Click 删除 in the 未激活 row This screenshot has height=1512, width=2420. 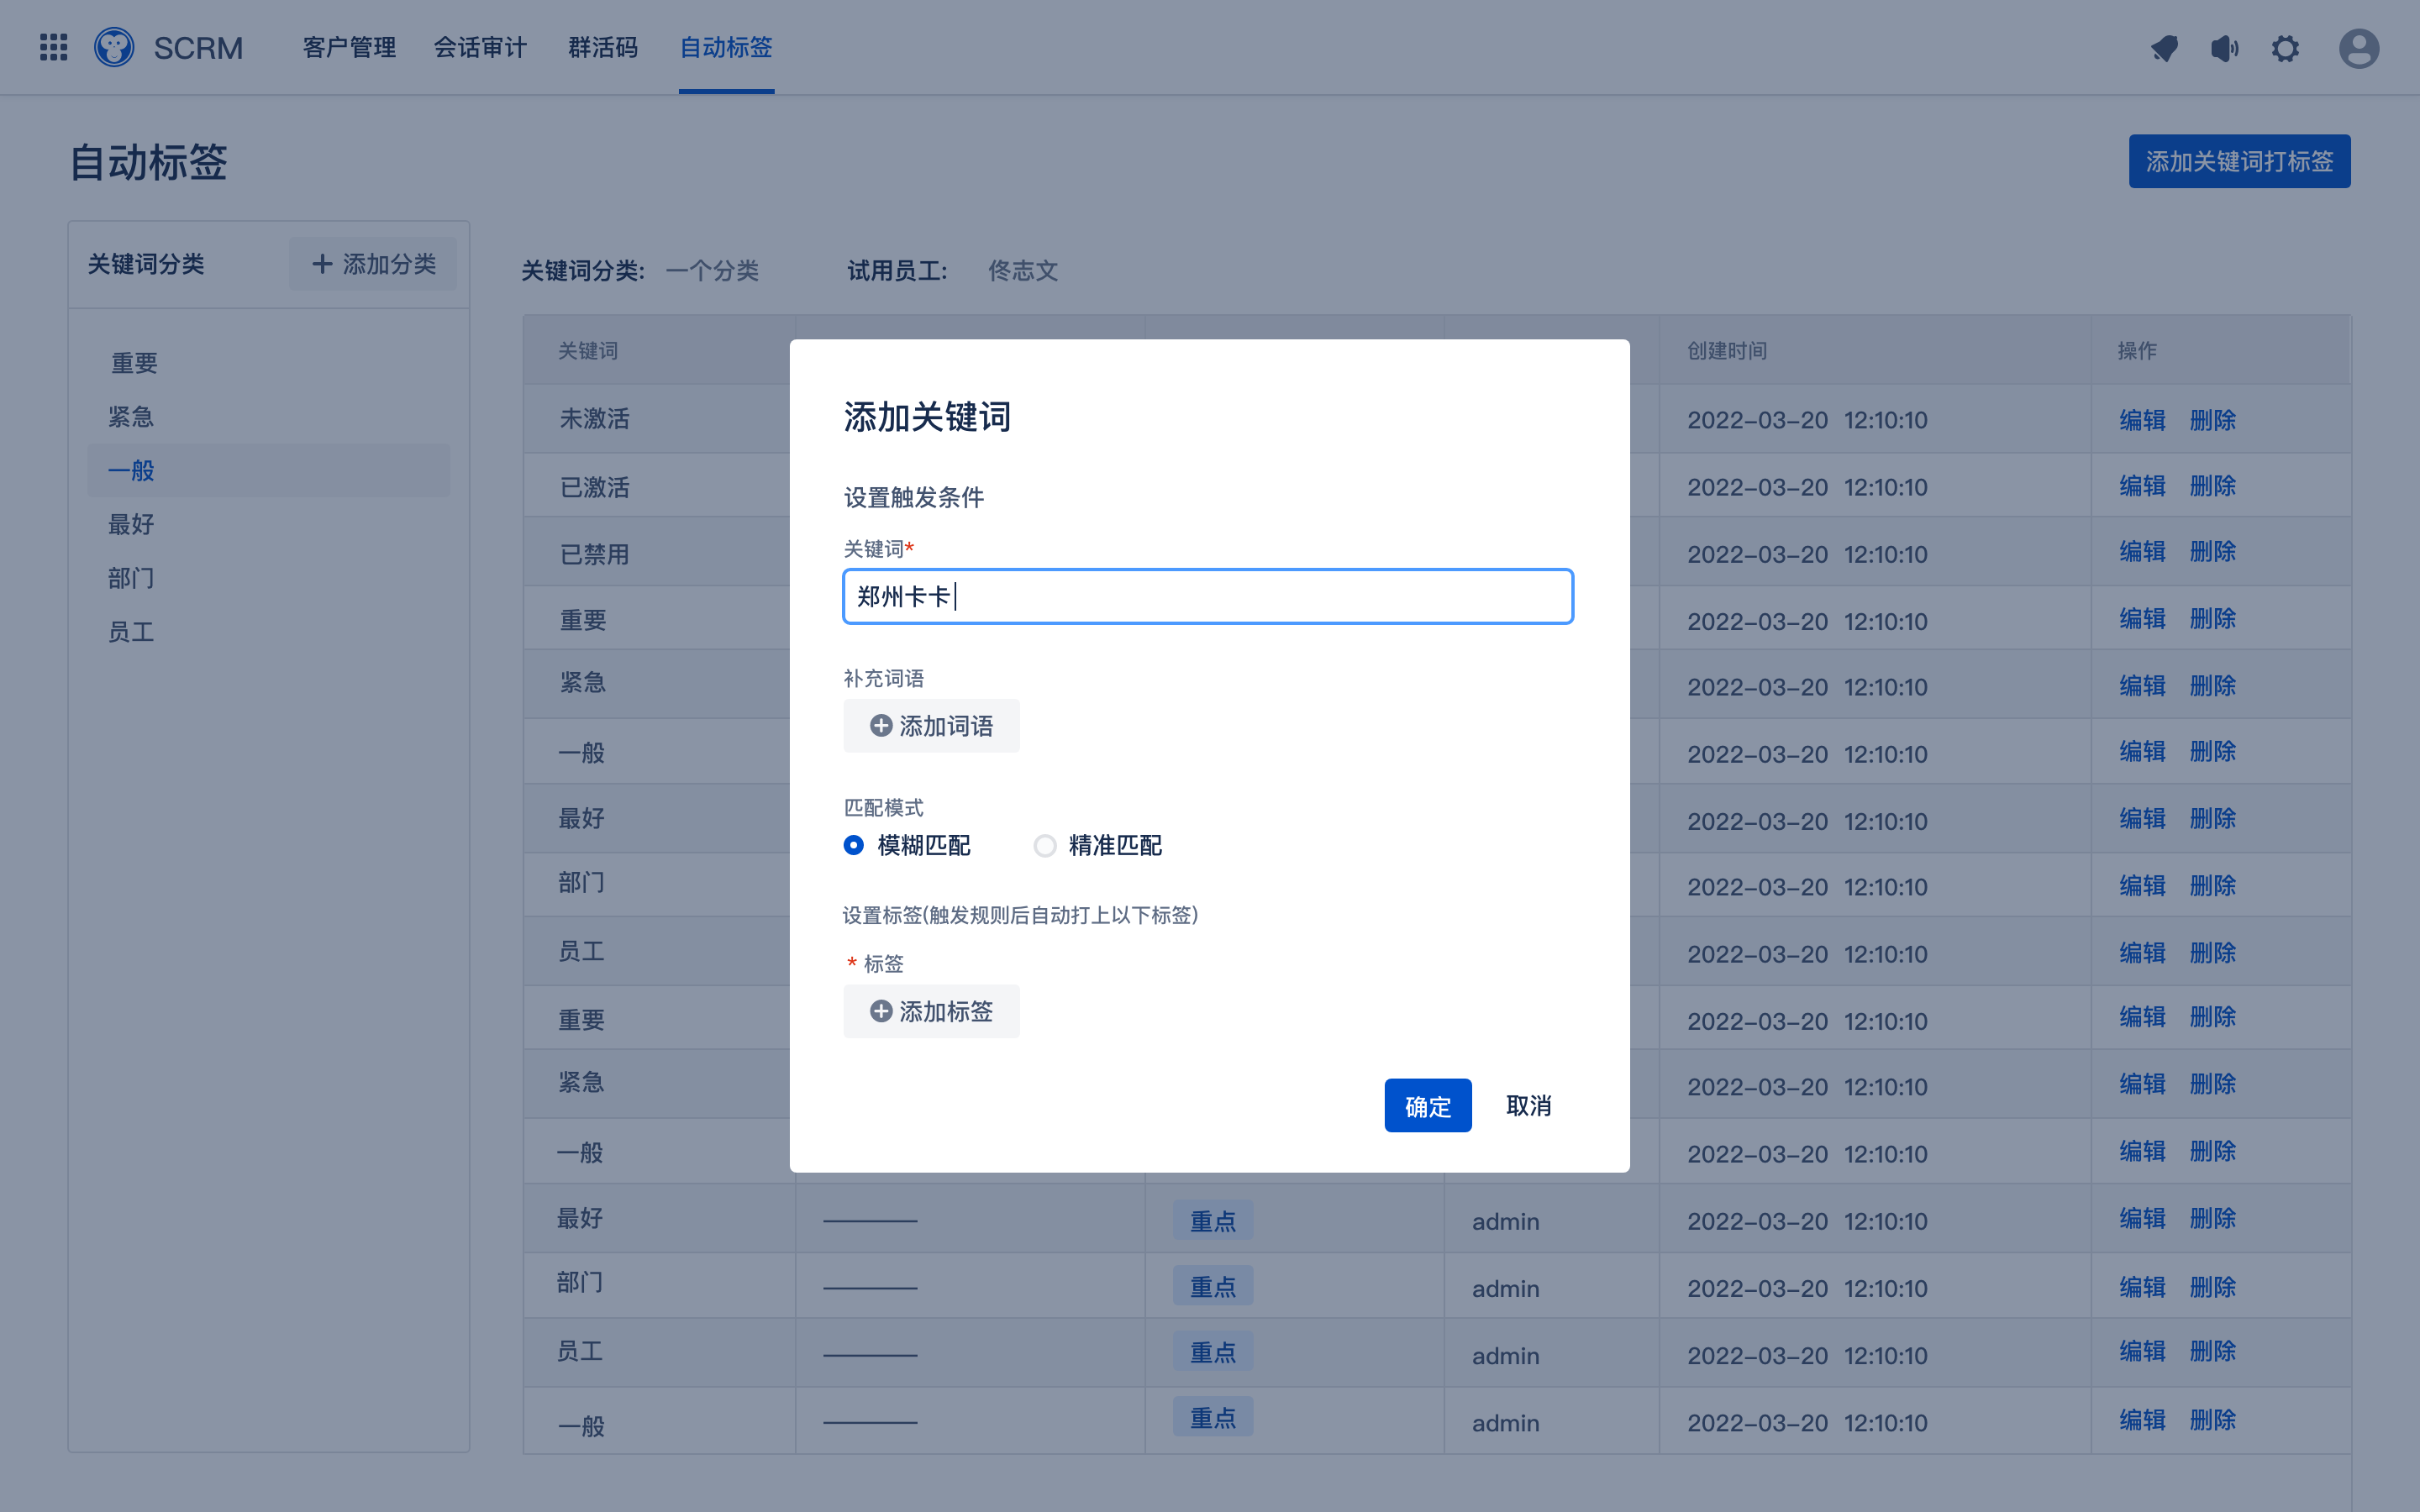click(x=2212, y=420)
